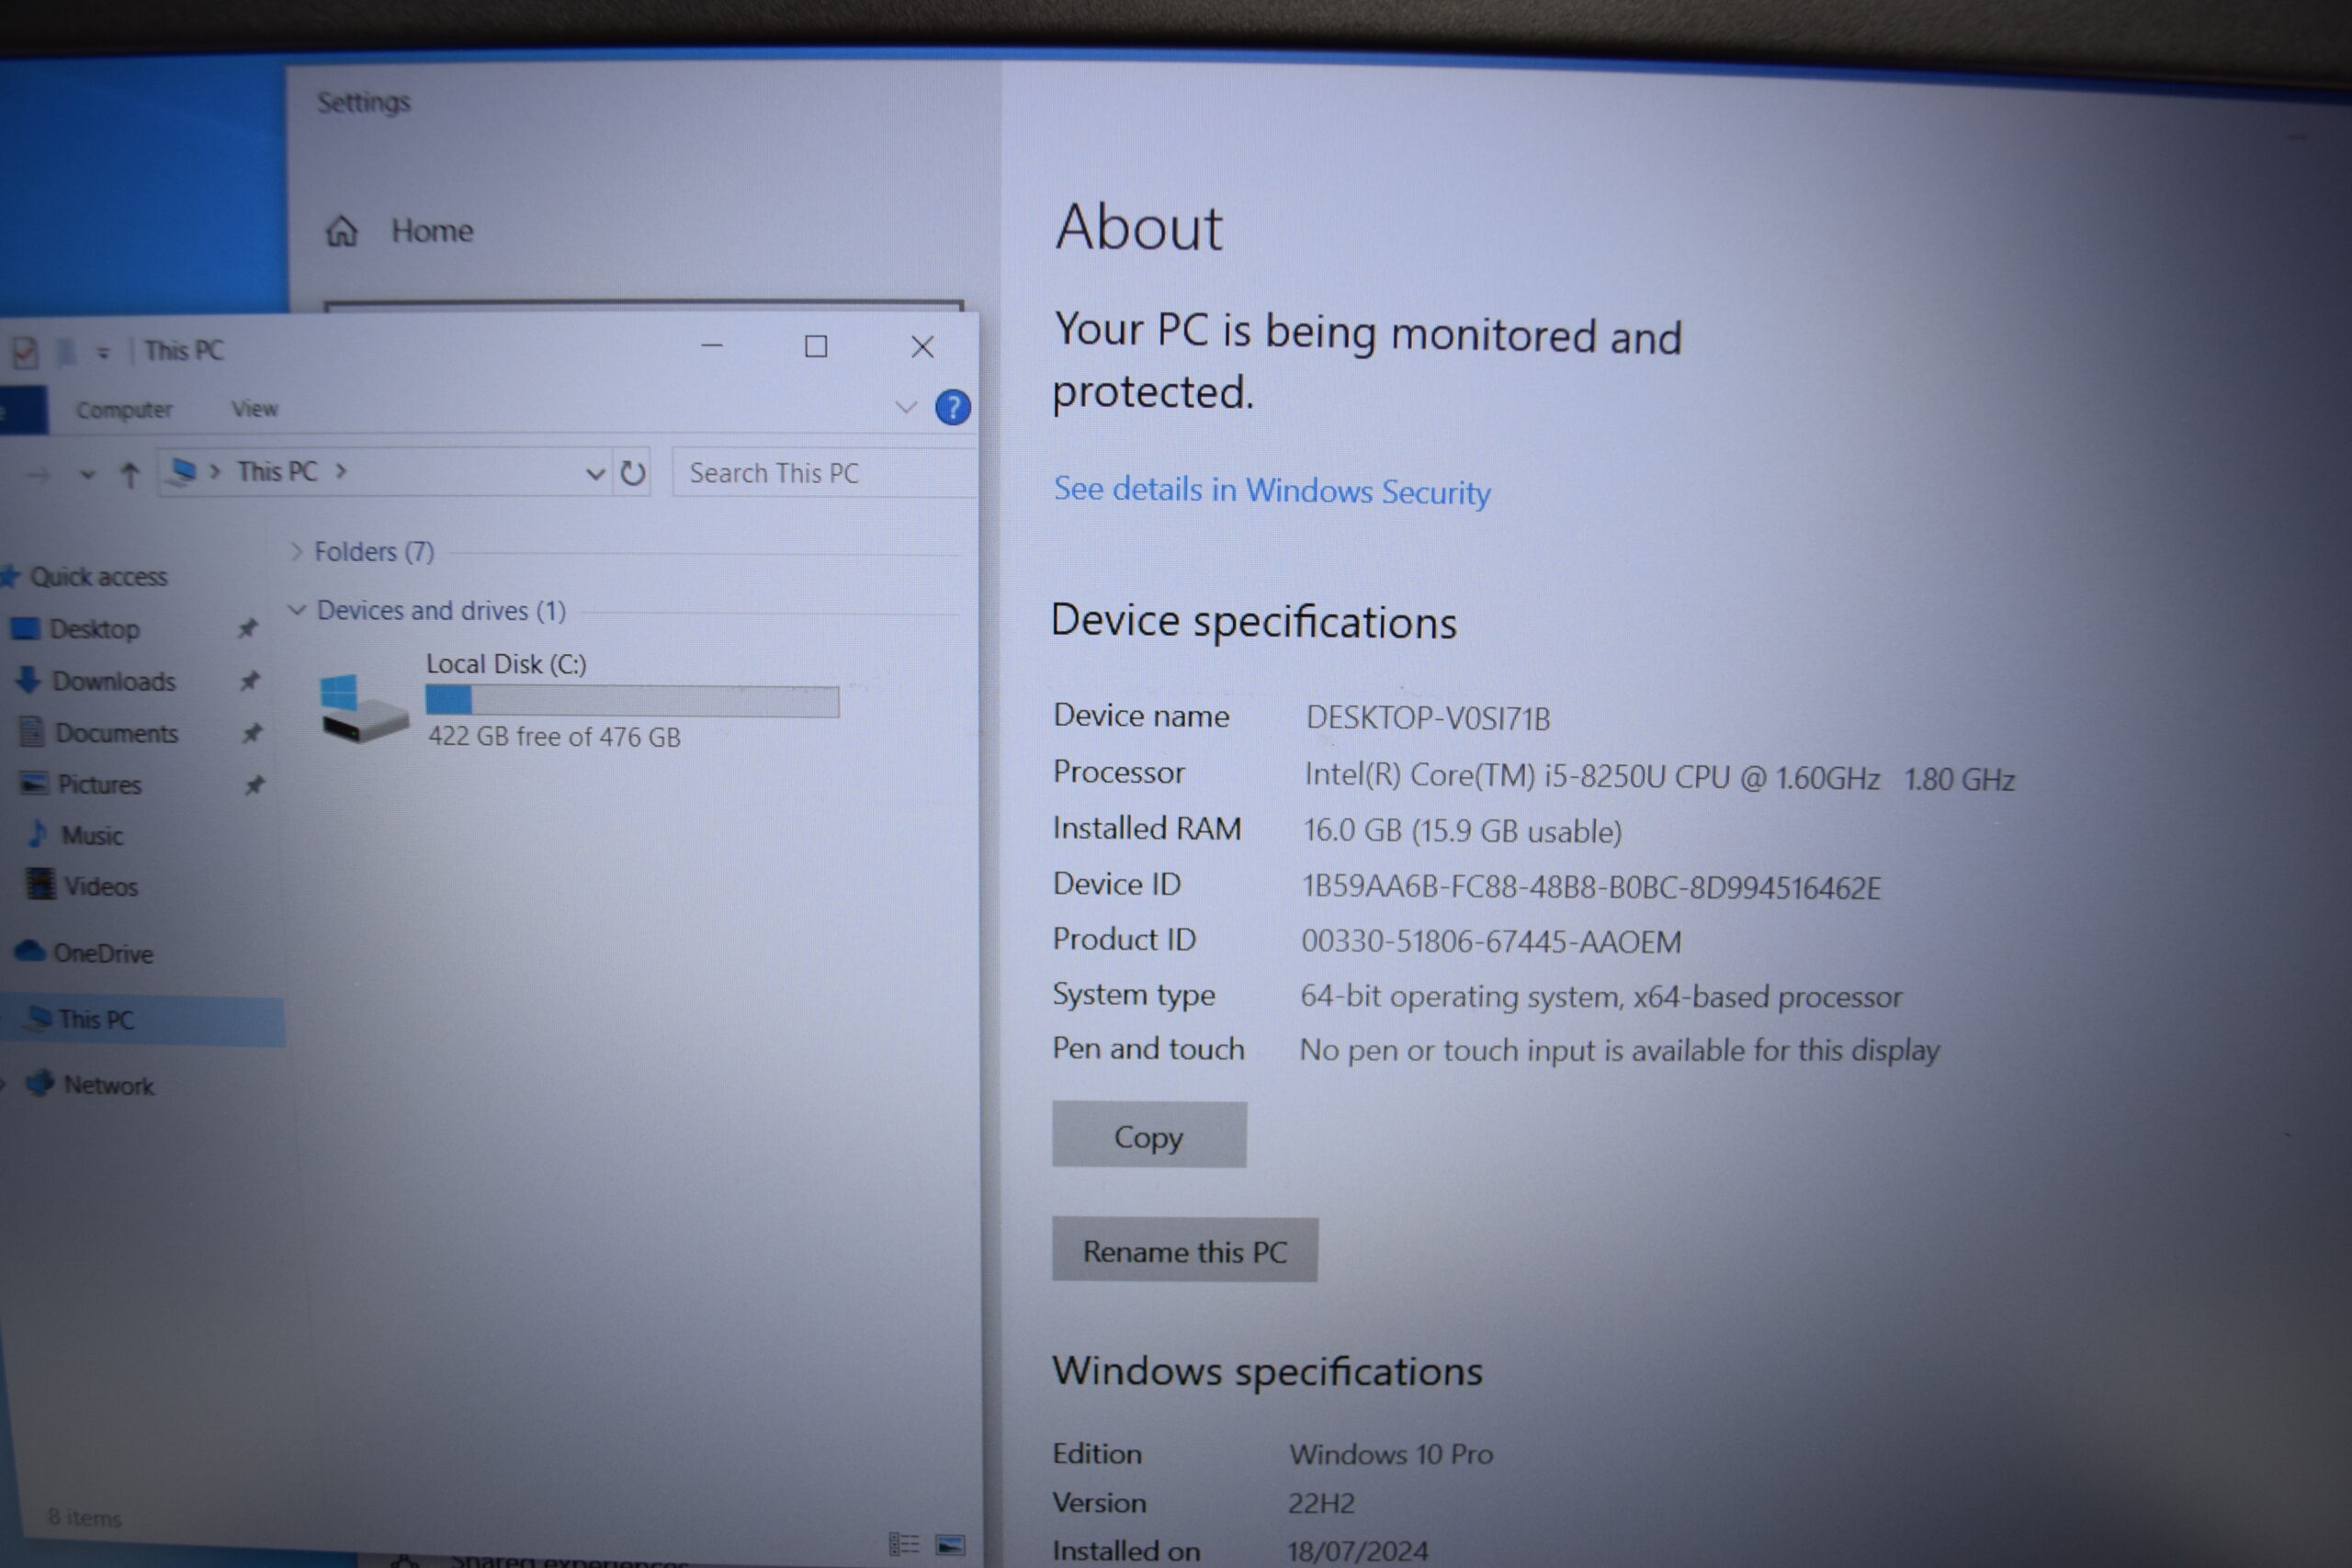Screen dimensions: 2352x1568
Task: Click the OneDrive cloud icon
Action: pos(30,951)
